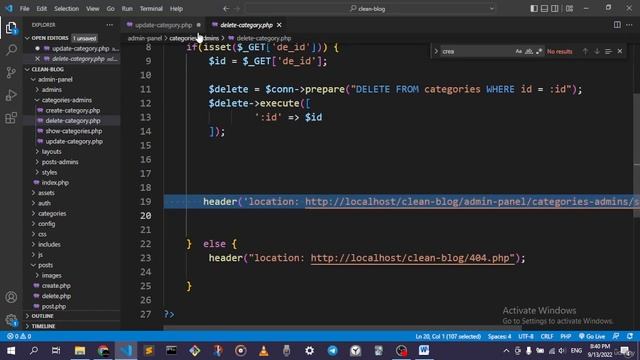Close the delete-category.php tab
640x360 pixels.
279,25
